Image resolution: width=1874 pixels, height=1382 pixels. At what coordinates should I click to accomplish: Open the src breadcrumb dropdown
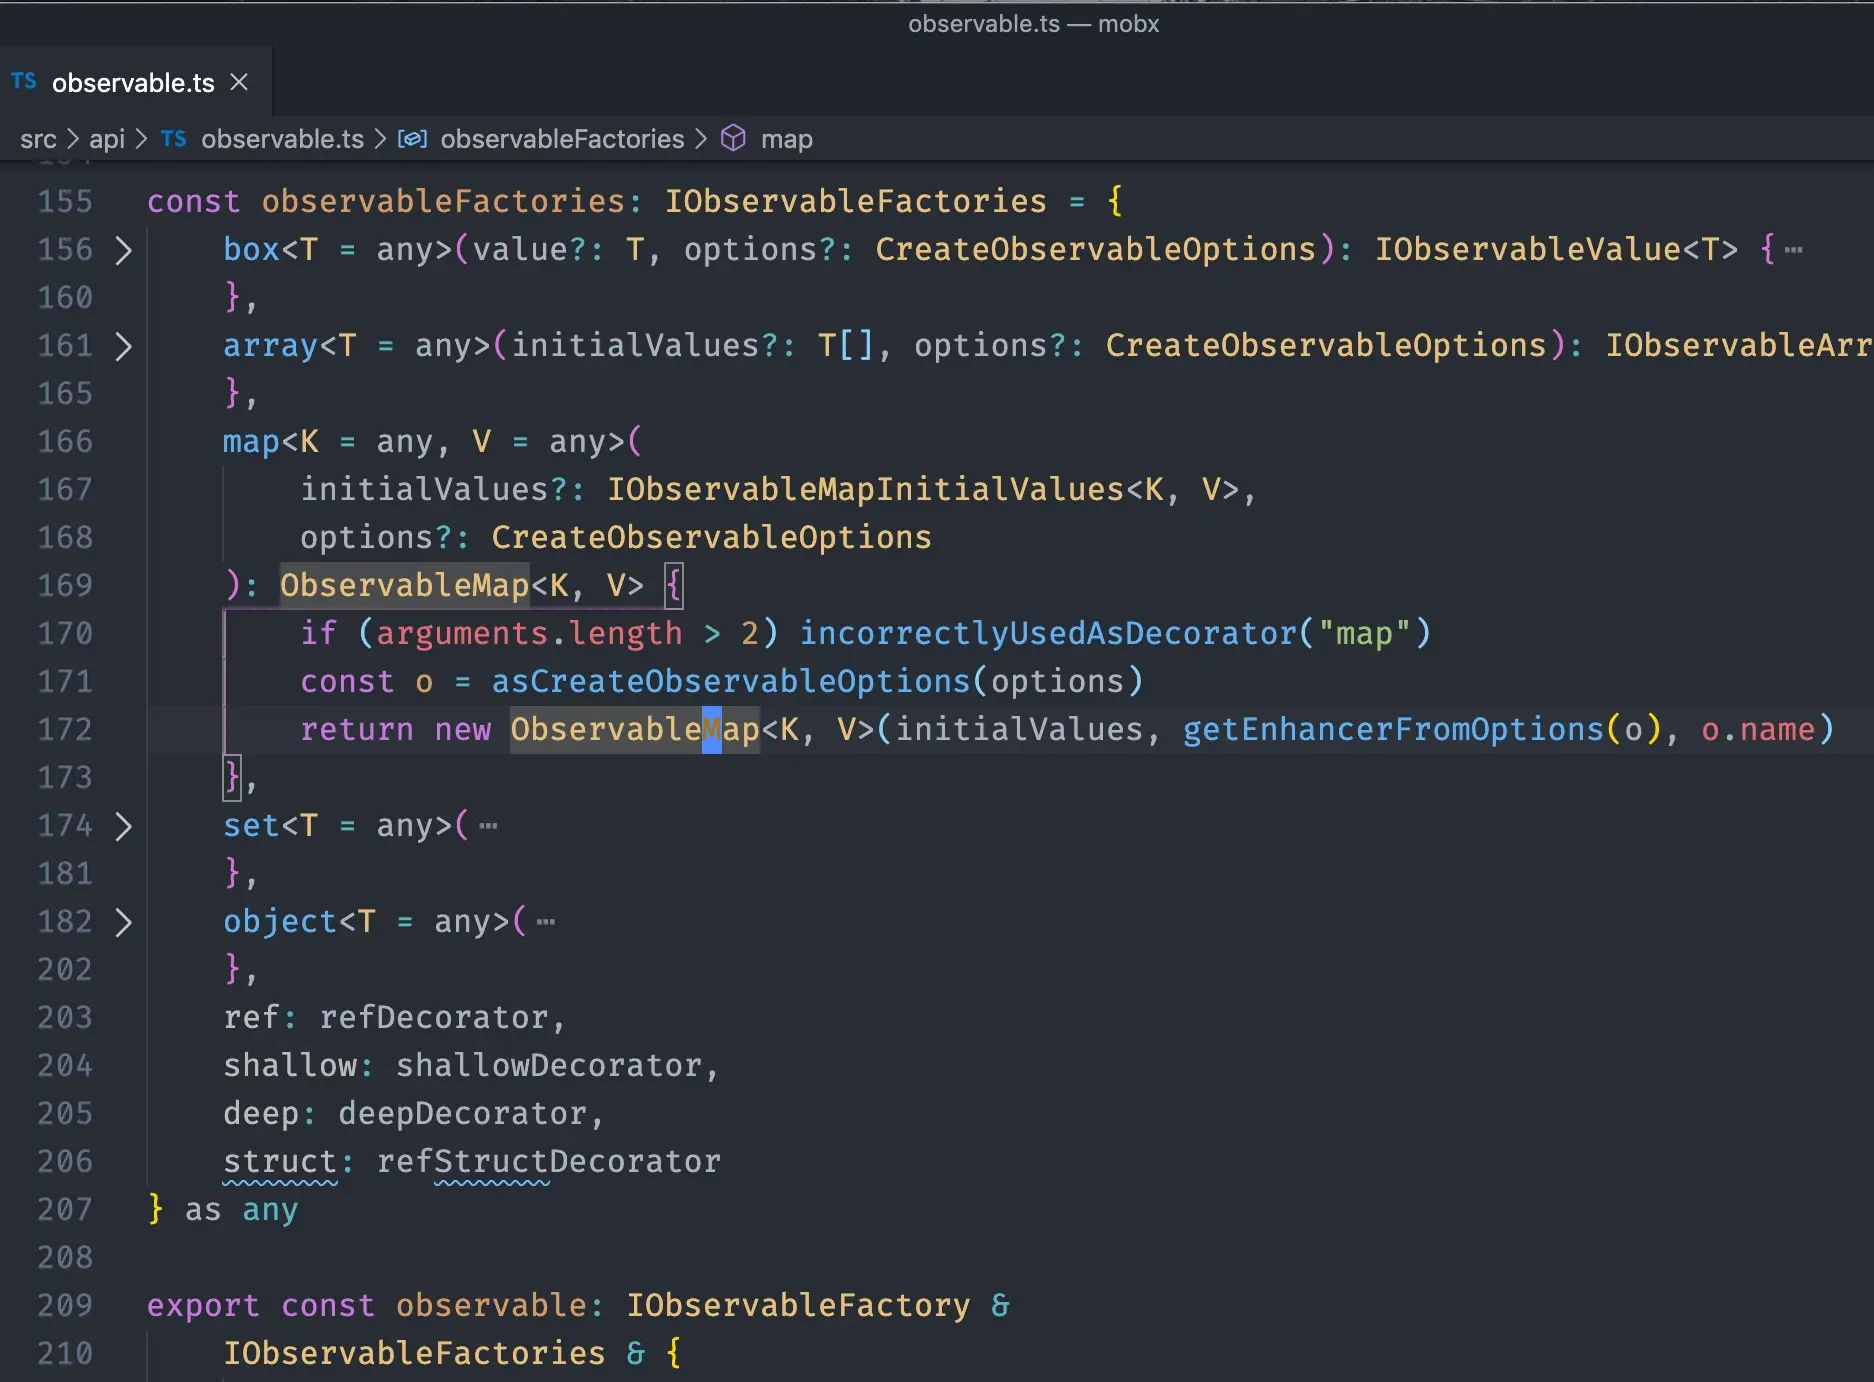38,139
